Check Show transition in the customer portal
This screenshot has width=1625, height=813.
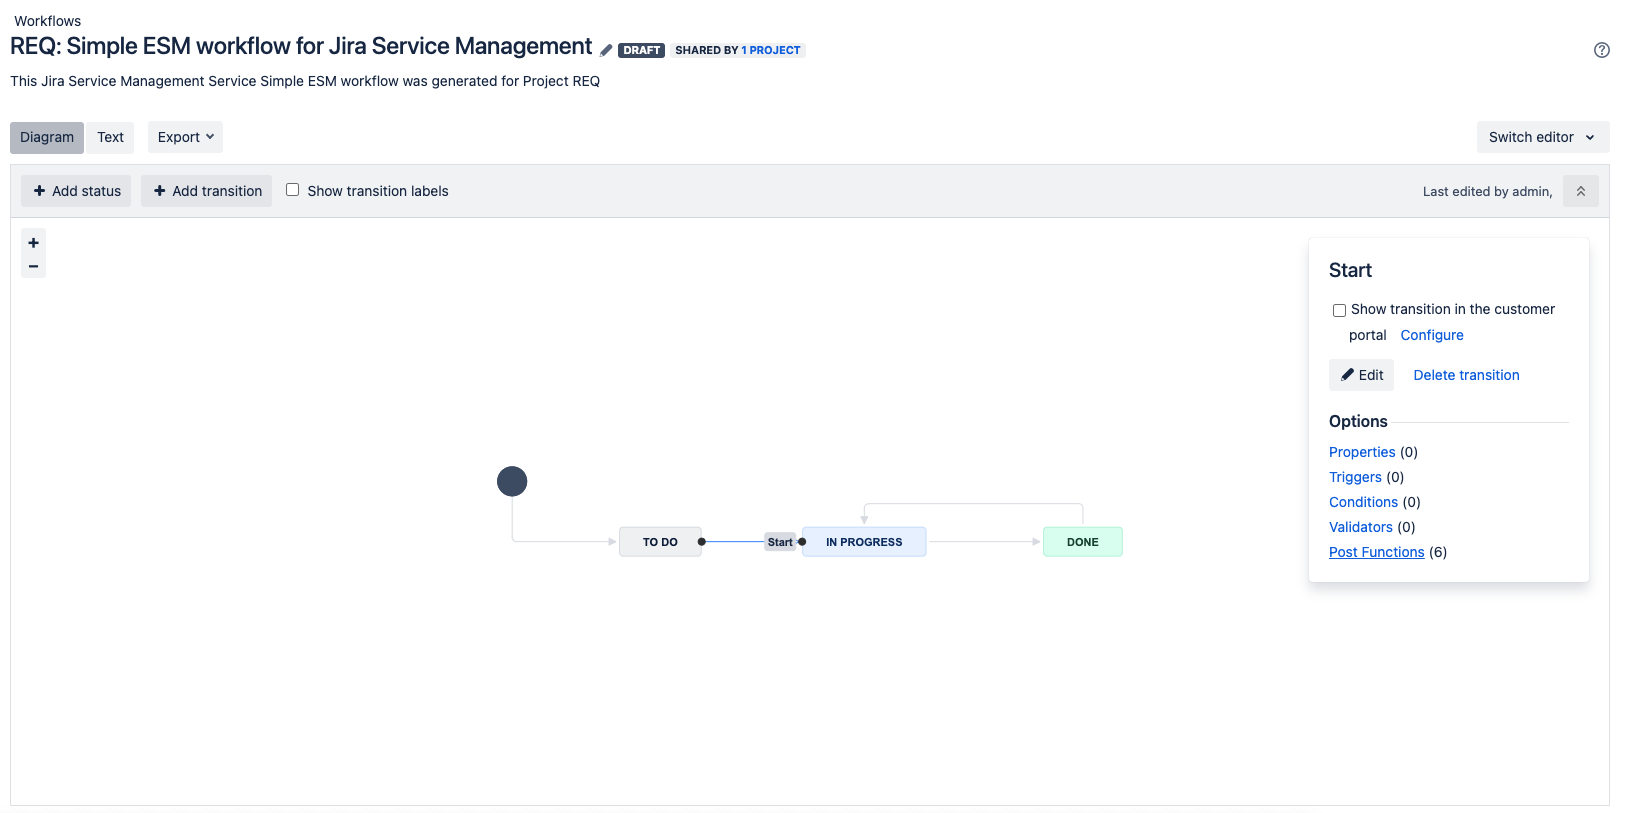[x=1339, y=310]
